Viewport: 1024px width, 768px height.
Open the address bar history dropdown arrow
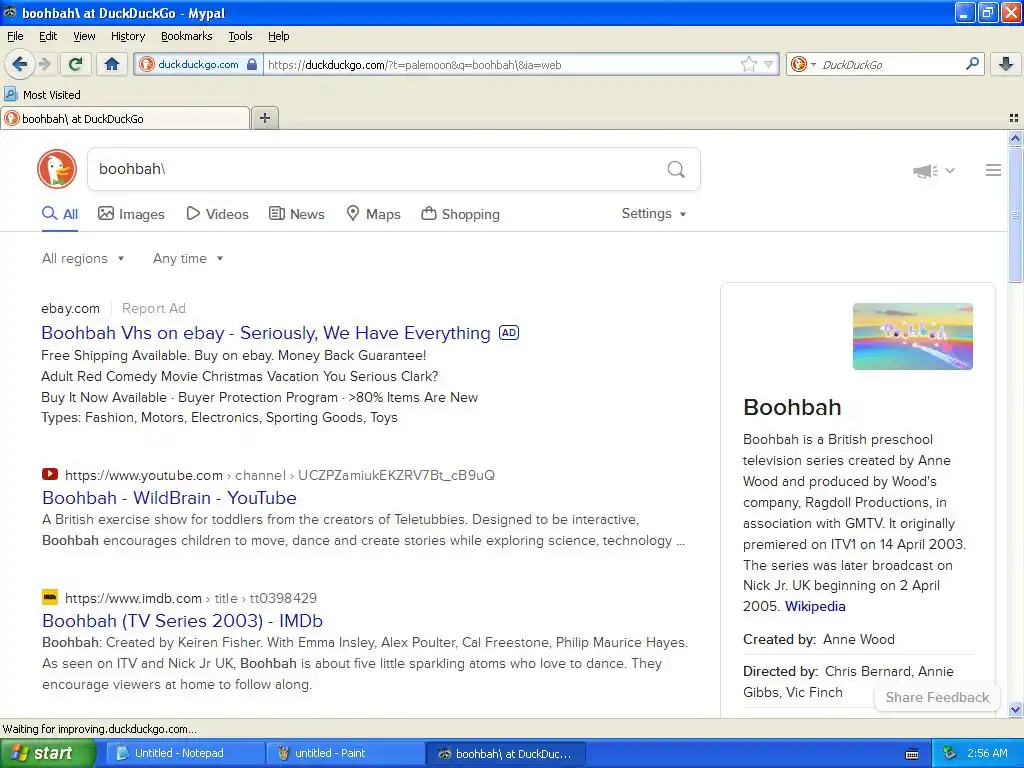point(769,65)
